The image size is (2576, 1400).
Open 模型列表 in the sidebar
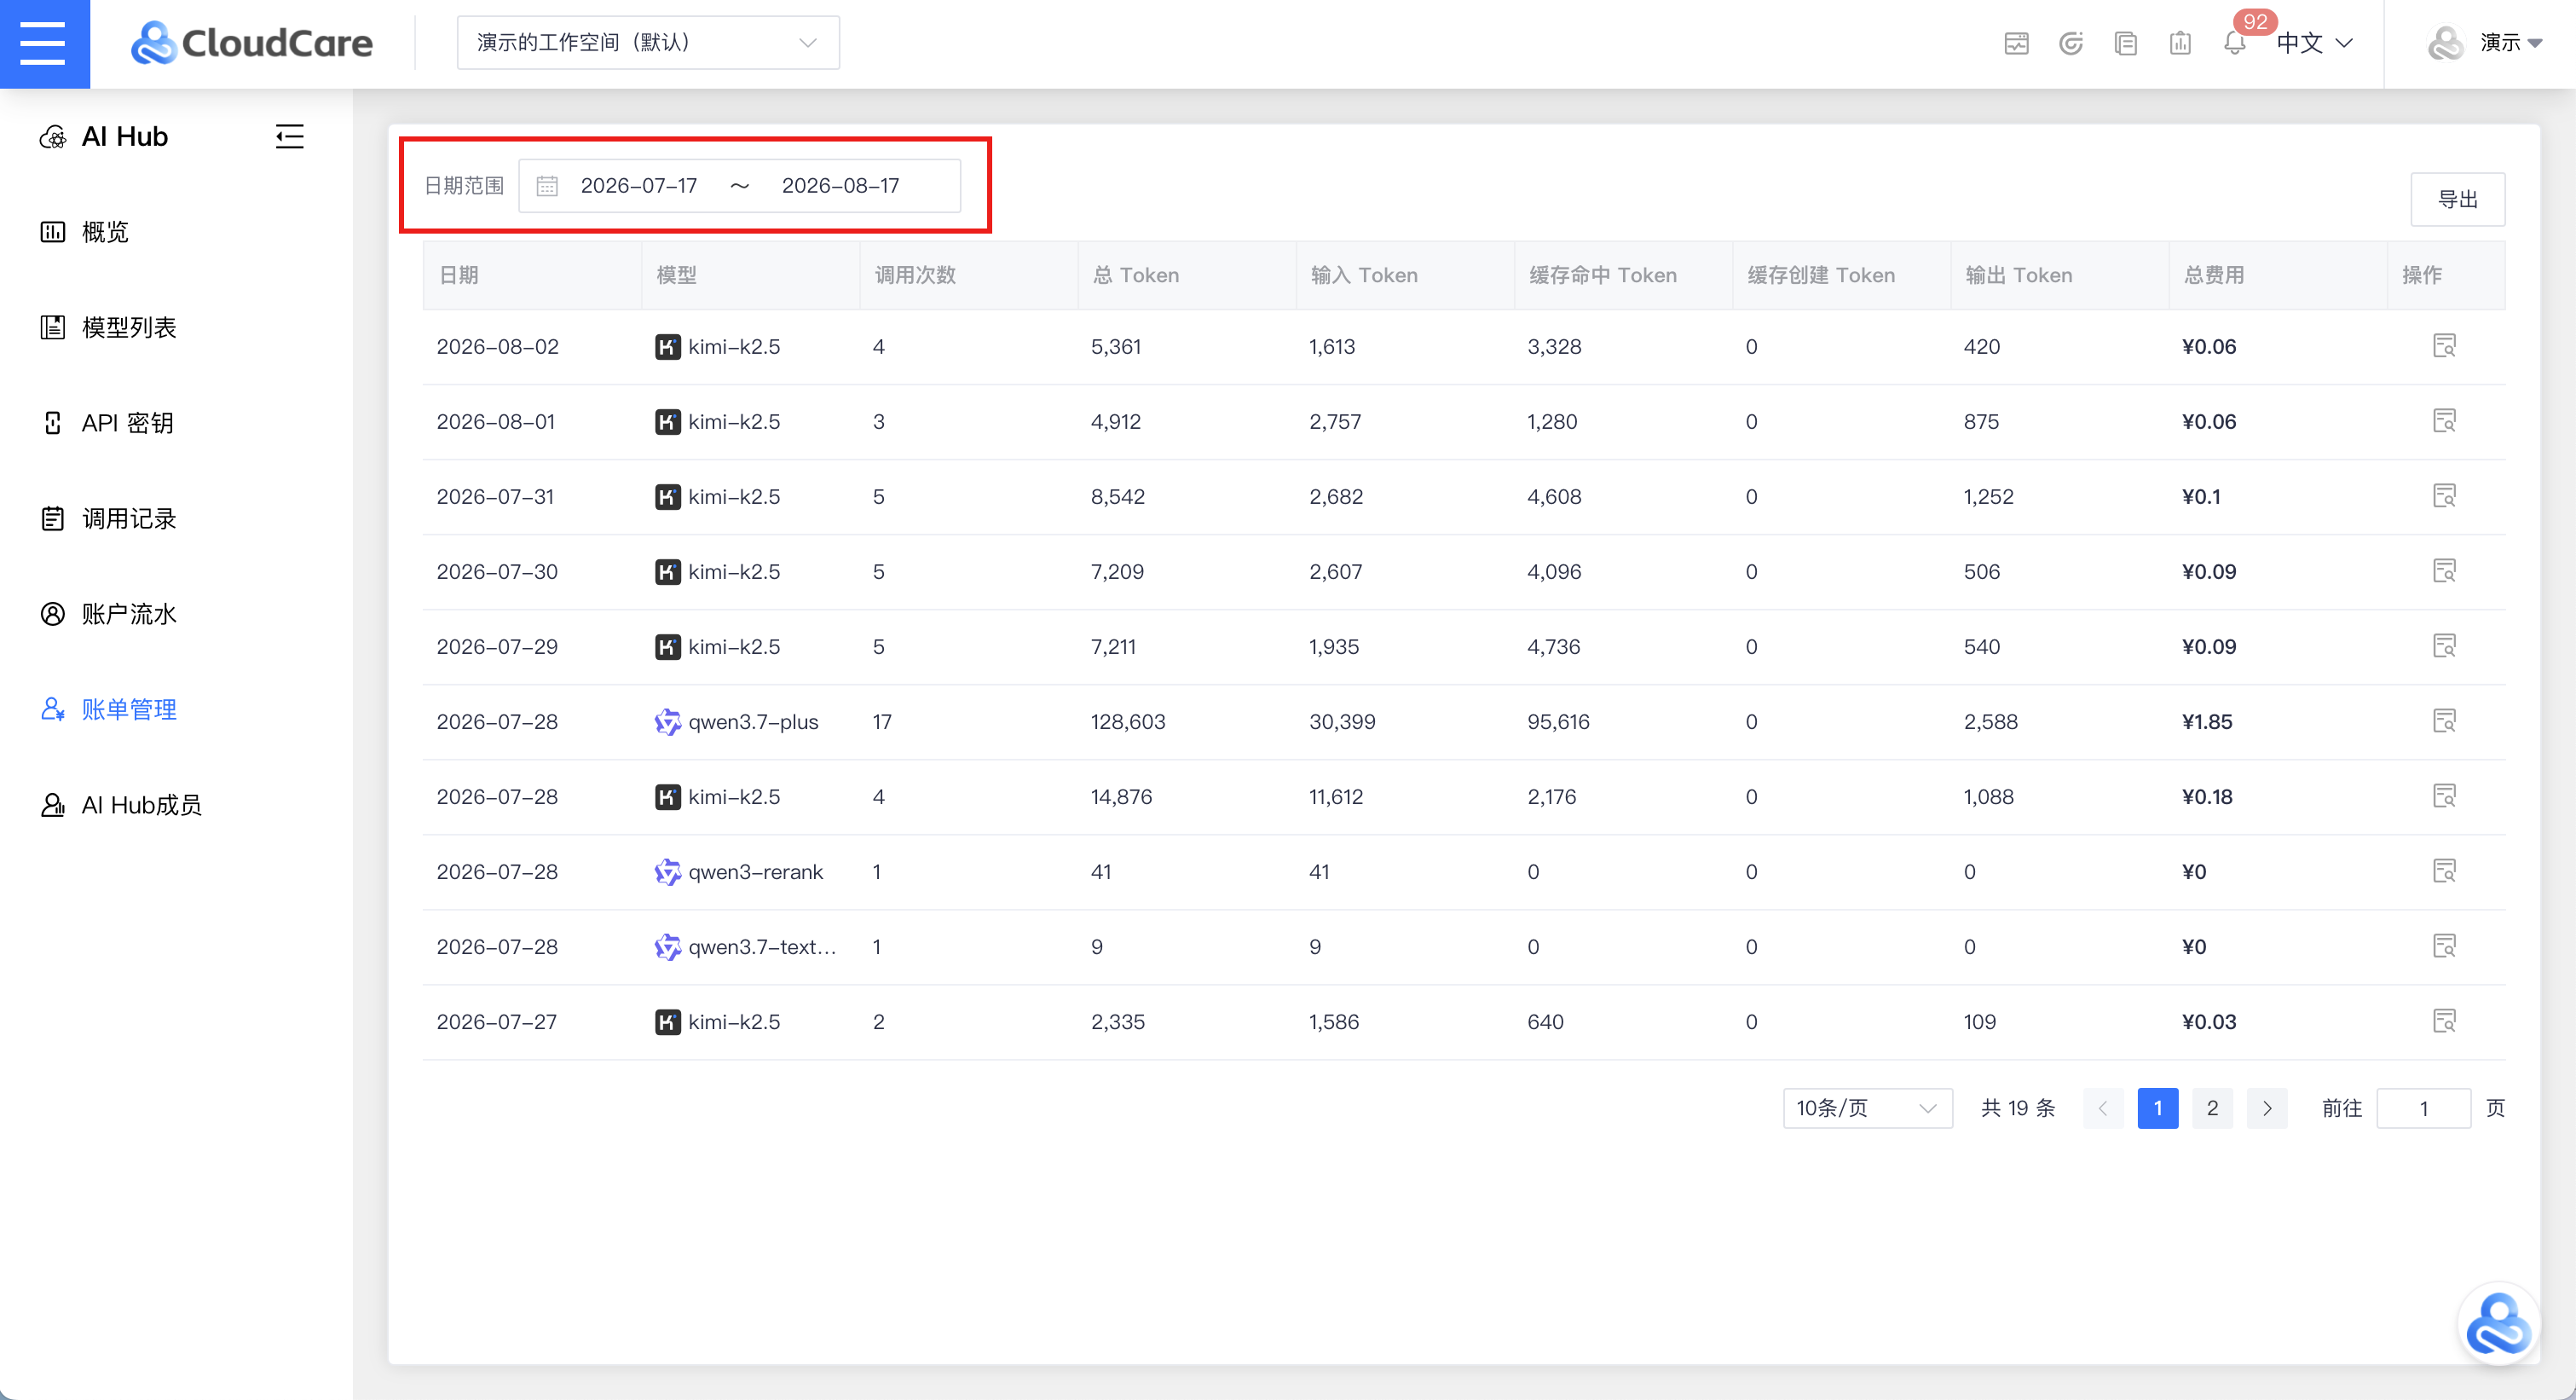coord(129,327)
